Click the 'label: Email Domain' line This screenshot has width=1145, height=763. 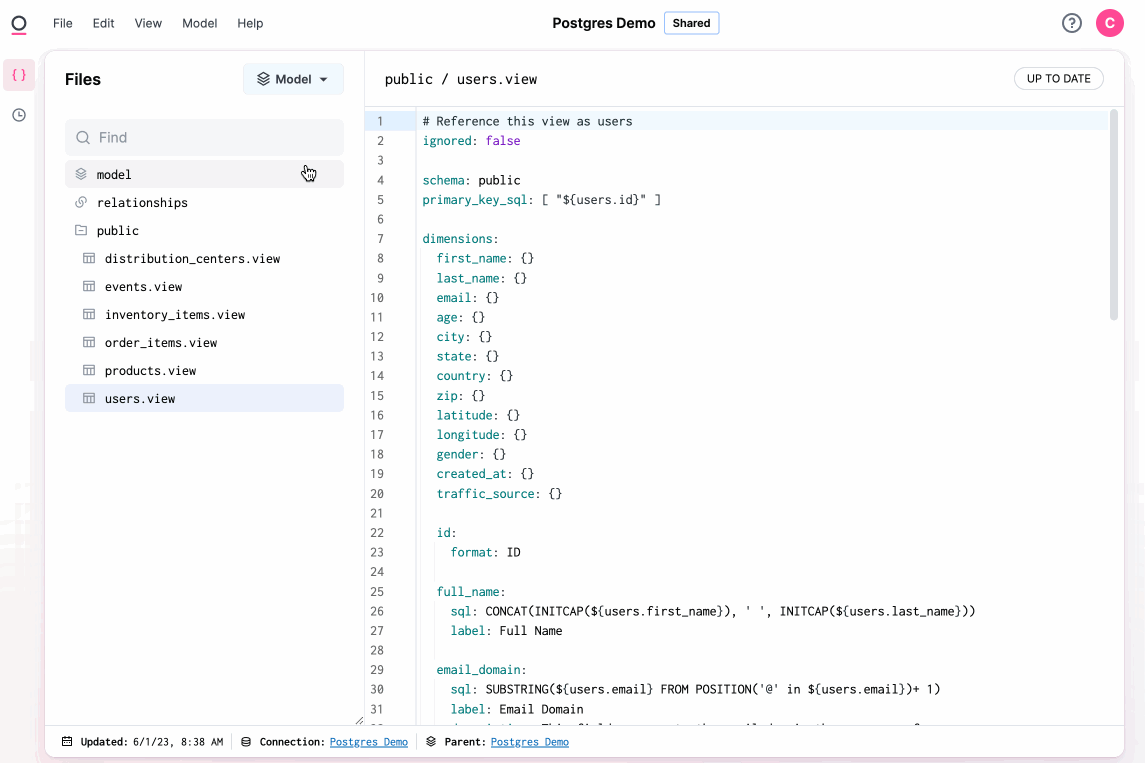coord(516,709)
